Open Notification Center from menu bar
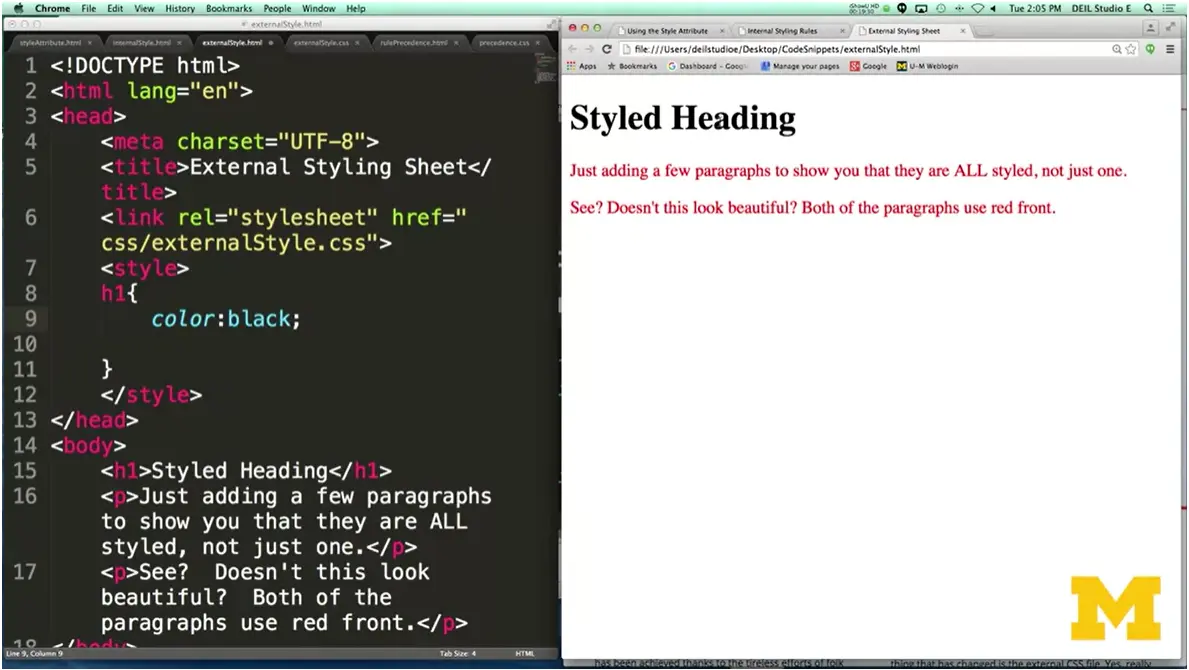 coord(1171,8)
